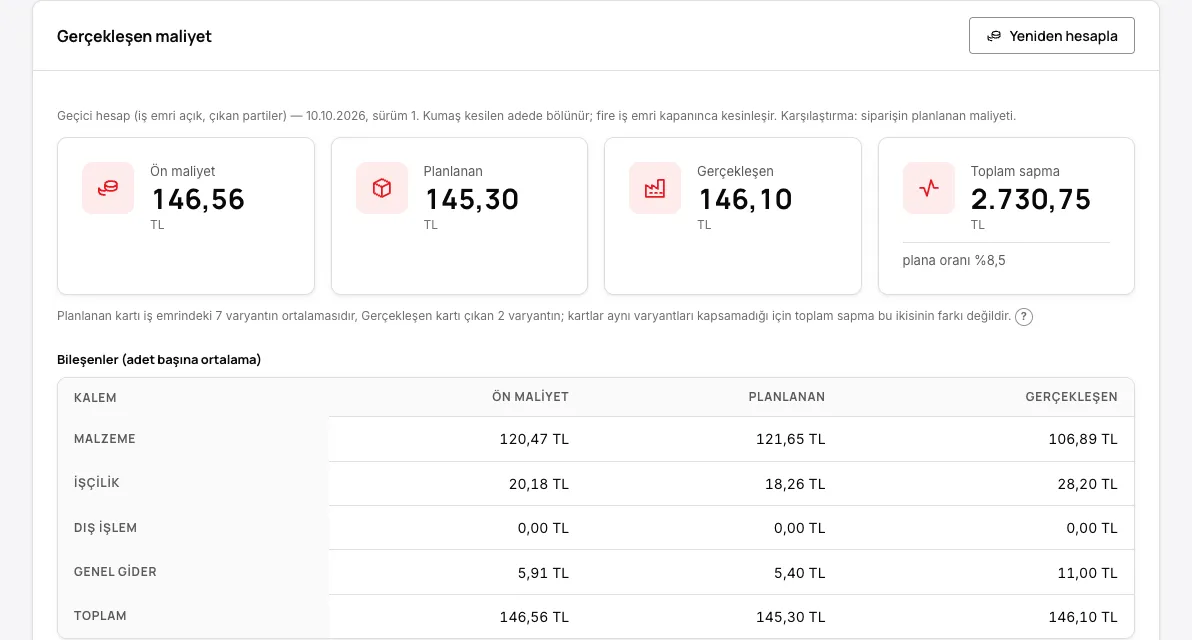Click the 145,30 TL cell in TOPLAM row
1192x640 pixels.
791,617
